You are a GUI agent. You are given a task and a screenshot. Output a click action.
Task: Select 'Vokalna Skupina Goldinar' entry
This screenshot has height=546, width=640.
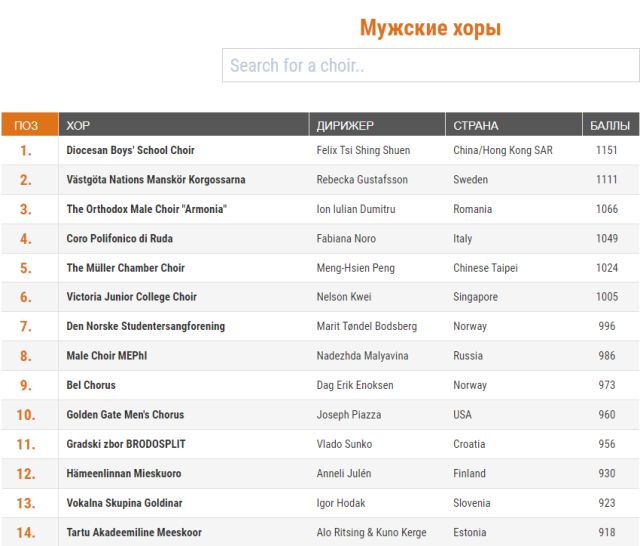pyautogui.click(x=124, y=503)
